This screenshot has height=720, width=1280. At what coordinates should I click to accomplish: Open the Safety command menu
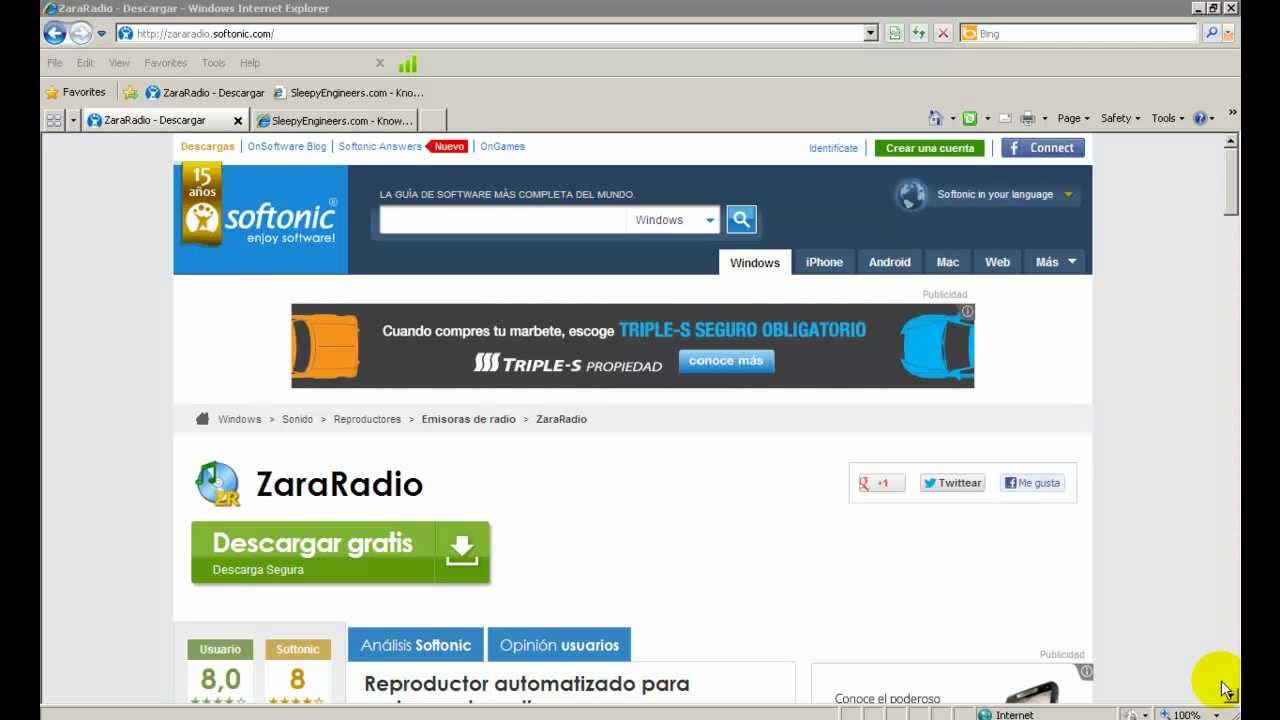point(1120,118)
